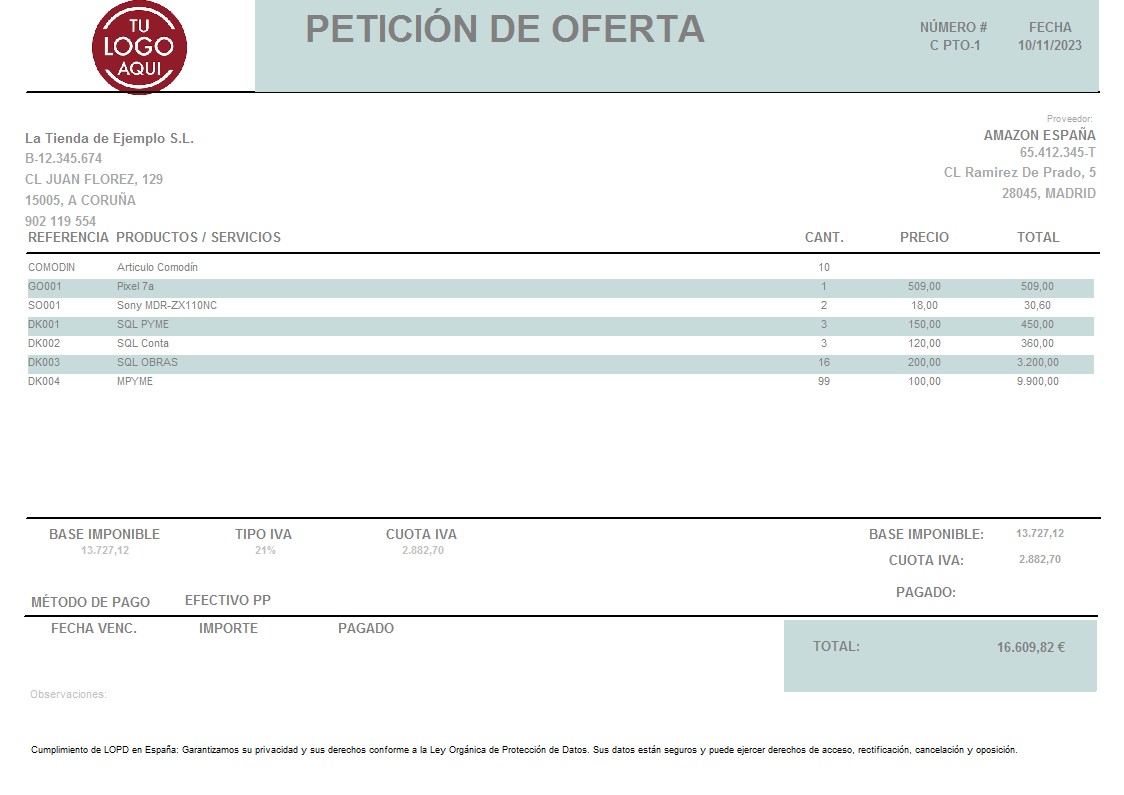
Task: Click the TU LOGO AQUI circular logo
Action: [x=138, y=47]
